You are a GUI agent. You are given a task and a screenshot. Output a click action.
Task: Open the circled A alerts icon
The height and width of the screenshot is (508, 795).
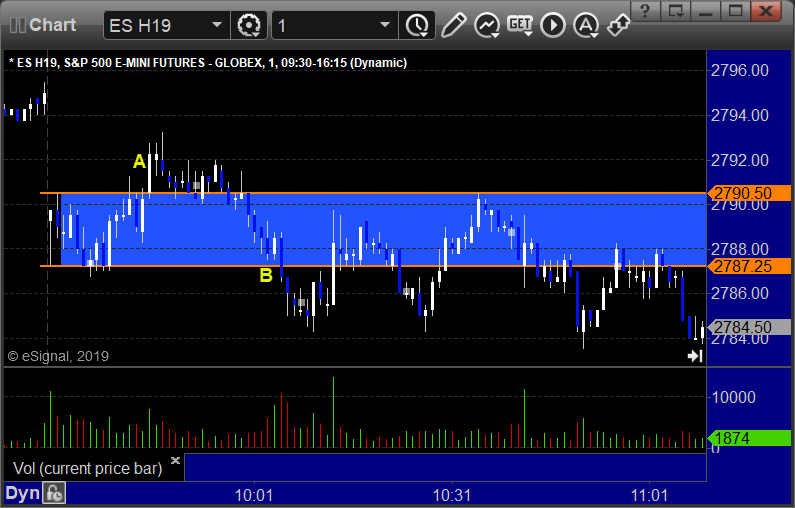tap(586, 25)
